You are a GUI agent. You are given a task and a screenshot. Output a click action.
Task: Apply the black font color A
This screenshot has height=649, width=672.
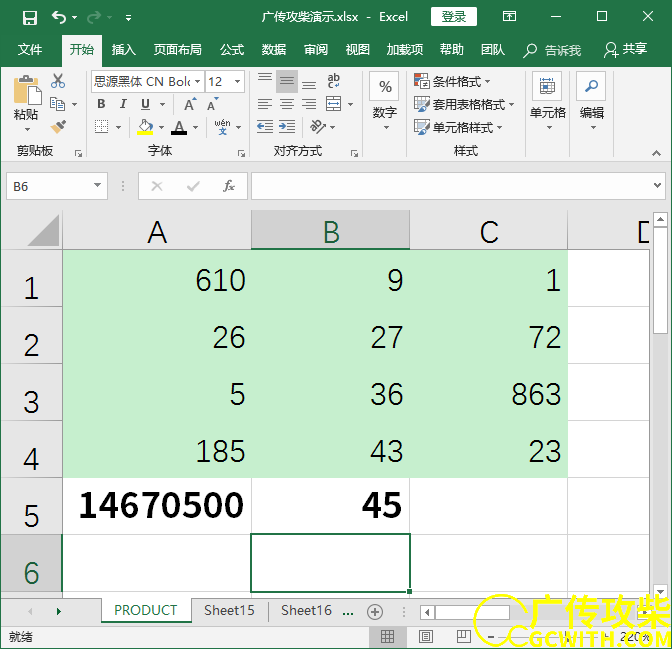coord(179,127)
